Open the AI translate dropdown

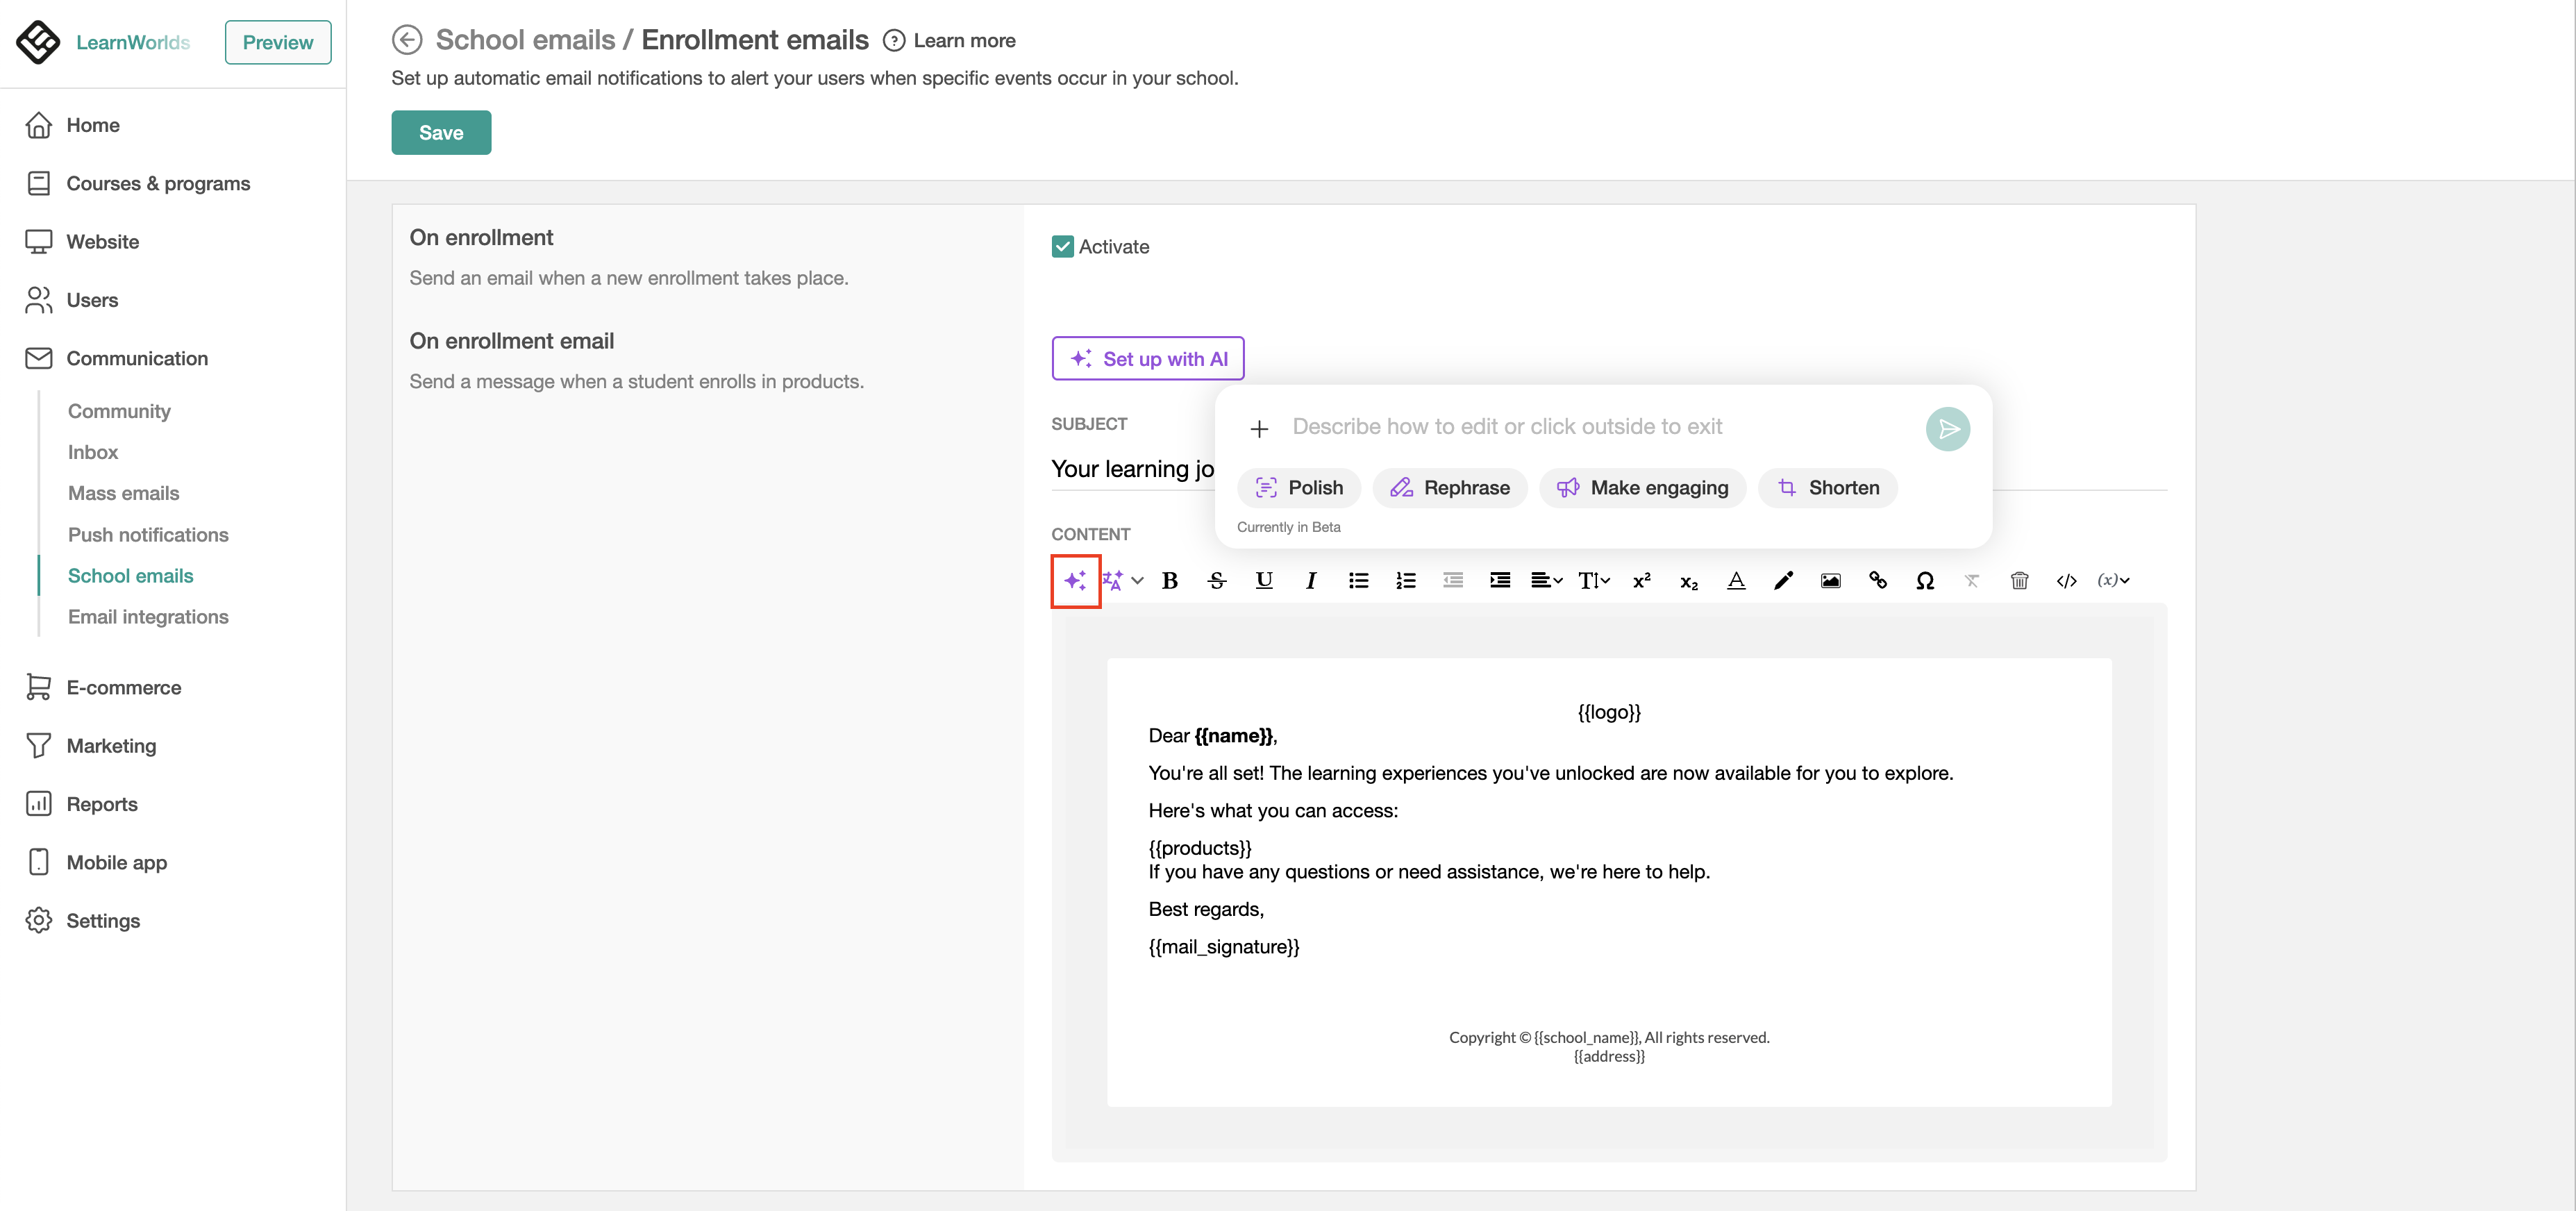click(x=1122, y=581)
